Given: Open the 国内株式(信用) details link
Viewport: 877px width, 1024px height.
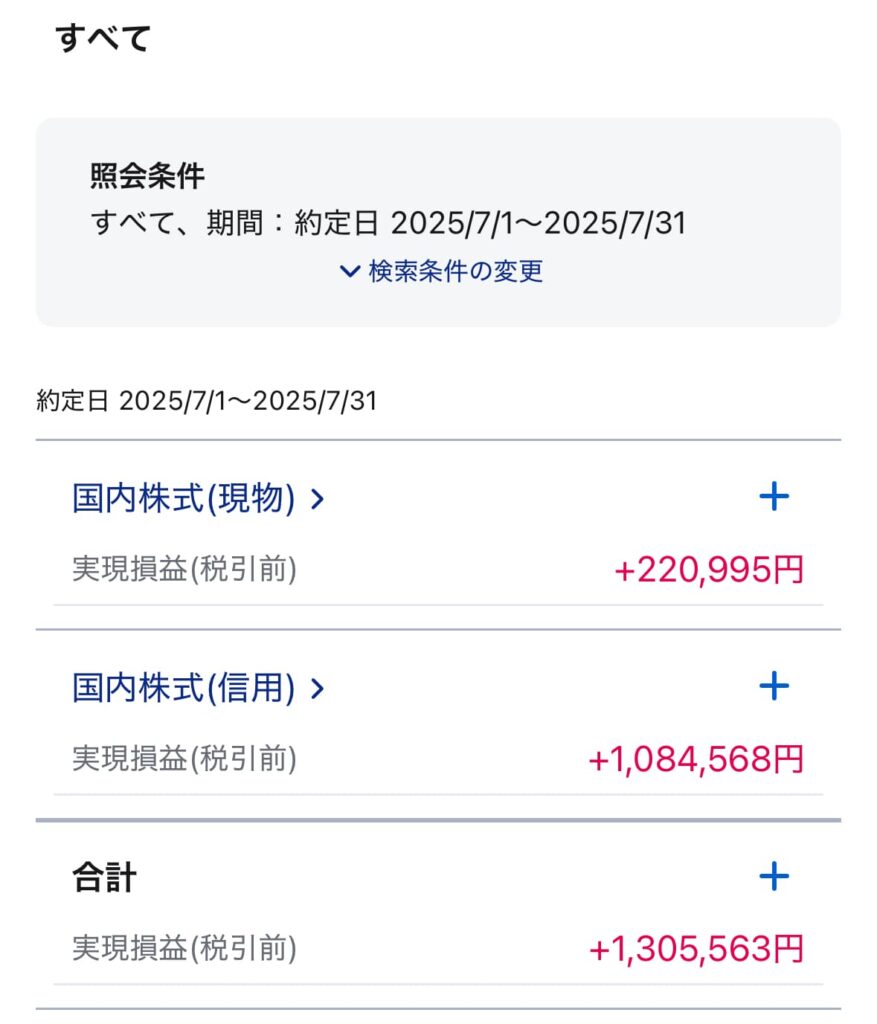Looking at the screenshot, I should (x=184, y=688).
